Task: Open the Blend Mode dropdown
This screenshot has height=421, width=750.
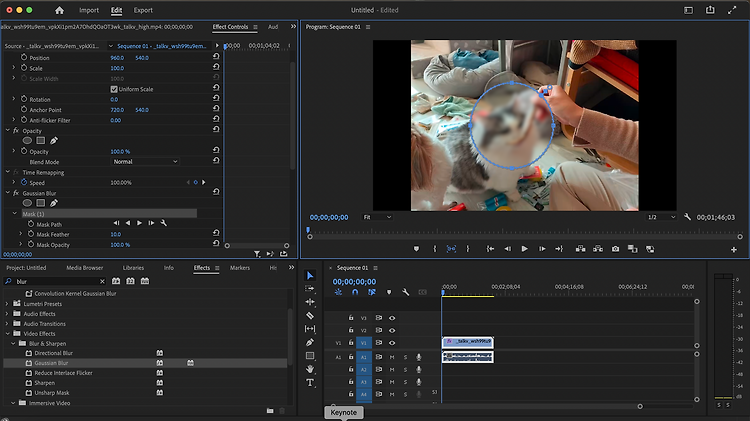Action: [x=144, y=161]
